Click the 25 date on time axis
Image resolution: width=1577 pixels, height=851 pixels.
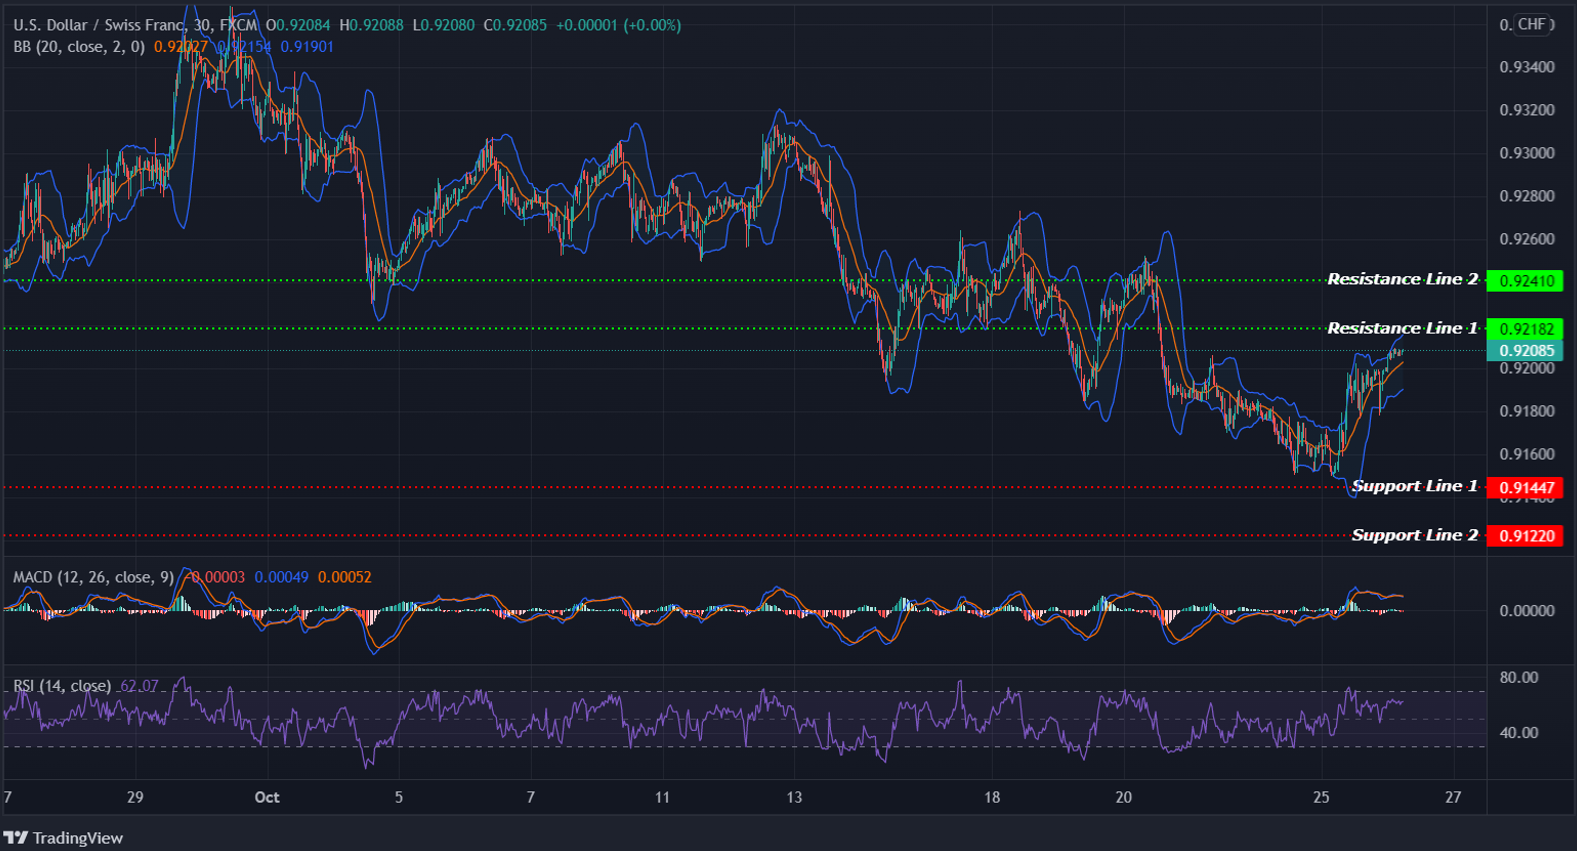click(1322, 797)
